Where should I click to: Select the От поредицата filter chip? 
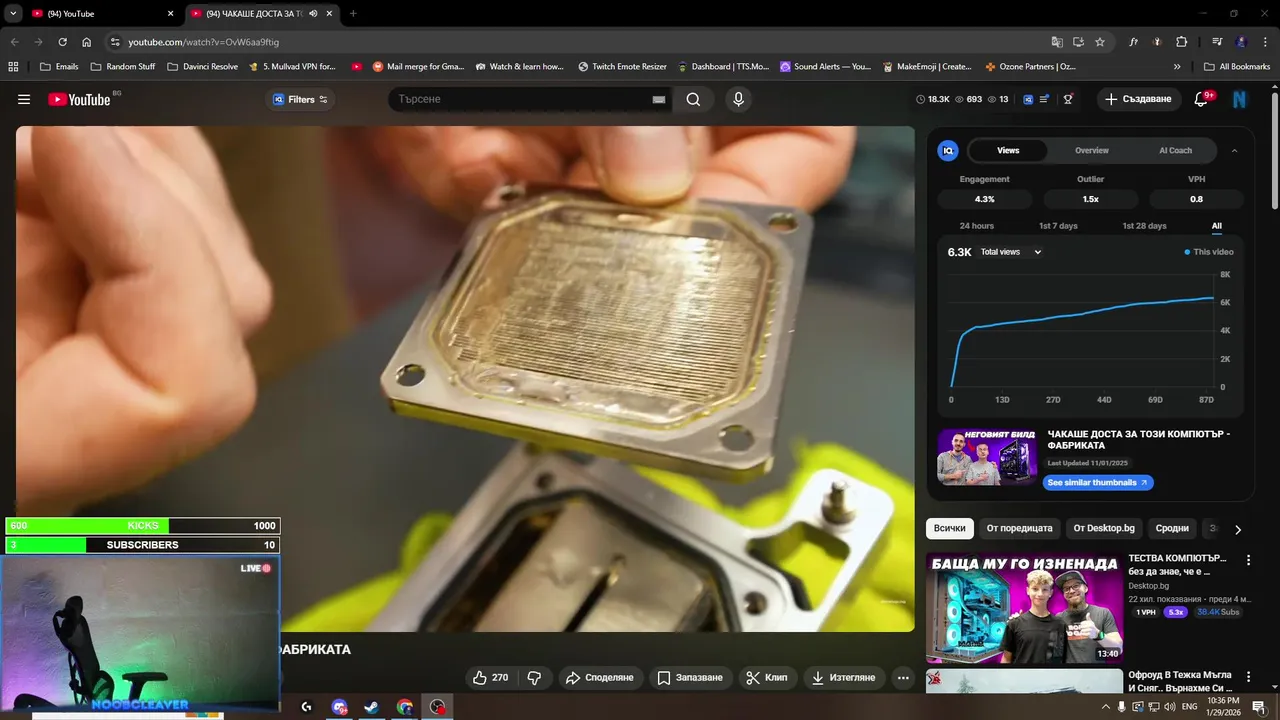1019,528
